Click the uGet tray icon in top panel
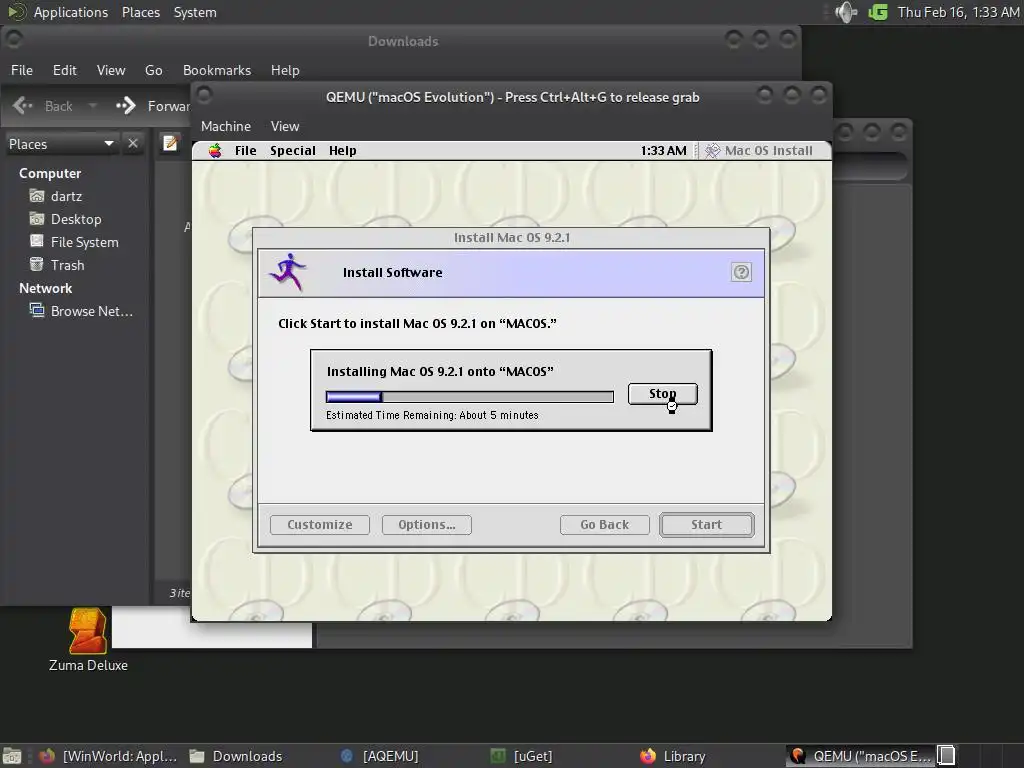Image resolution: width=1024 pixels, height=768 pixels. point(878,12)
